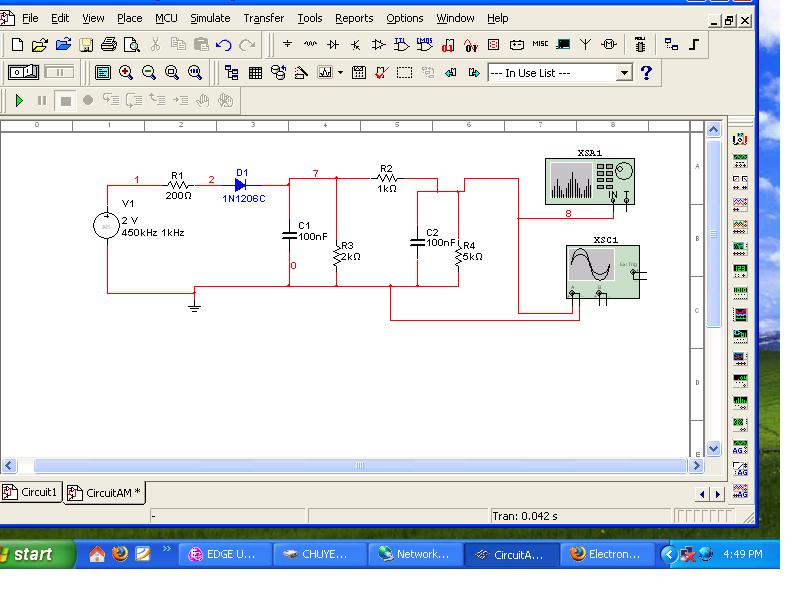Open the MCU chip component group
This screenshot has width=800, height=600.
click(640, 45)
